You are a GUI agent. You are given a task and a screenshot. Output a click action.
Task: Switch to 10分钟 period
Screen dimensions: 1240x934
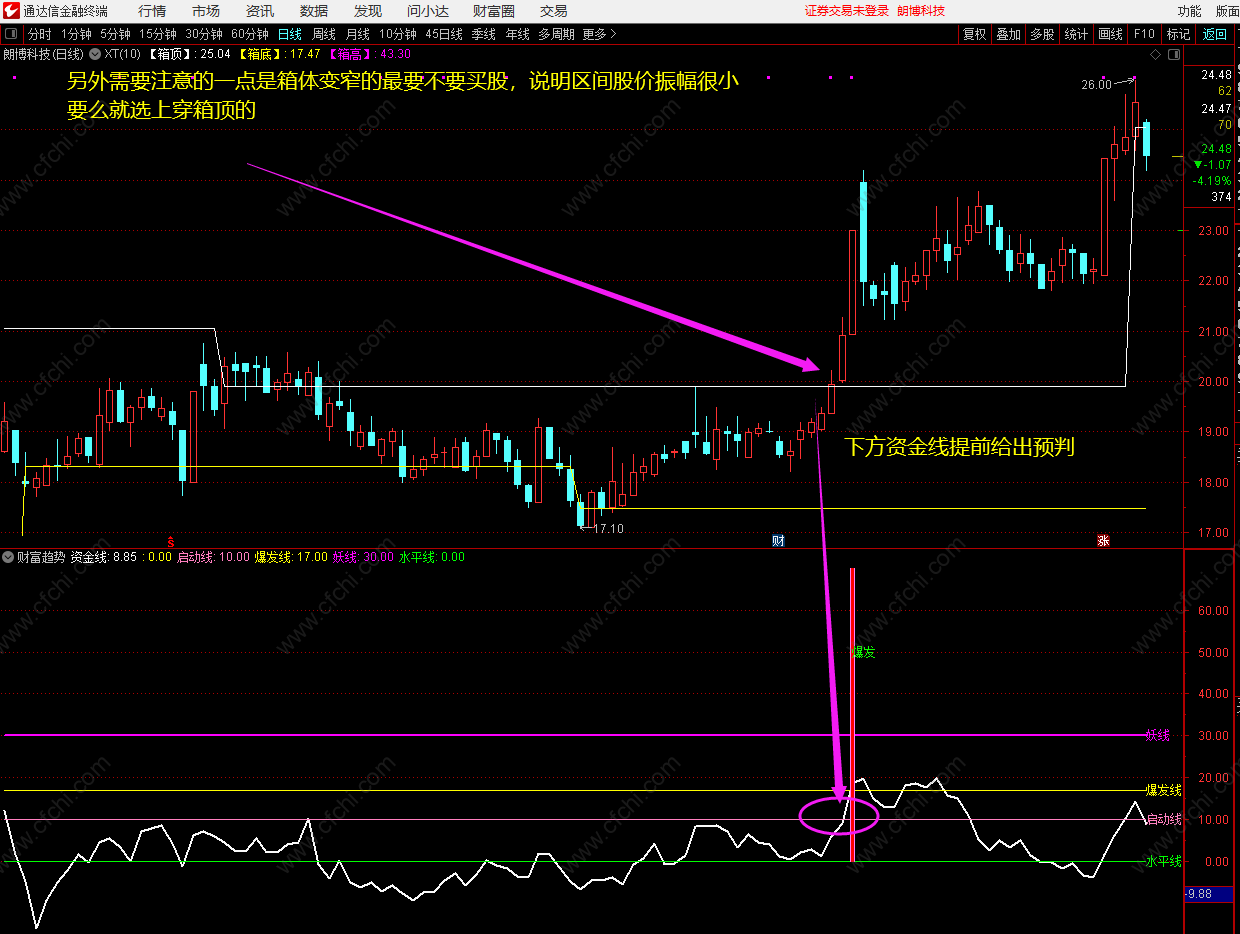pos(398,34)
